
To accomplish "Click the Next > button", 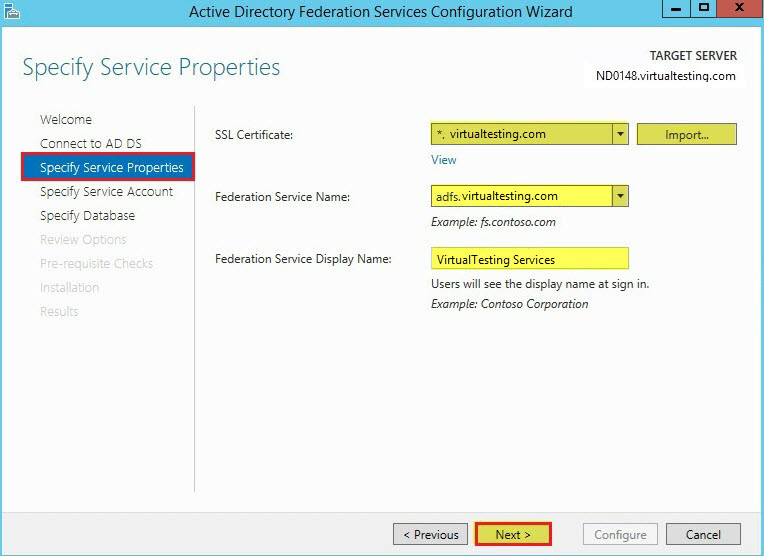I will (x=513, y=535).
